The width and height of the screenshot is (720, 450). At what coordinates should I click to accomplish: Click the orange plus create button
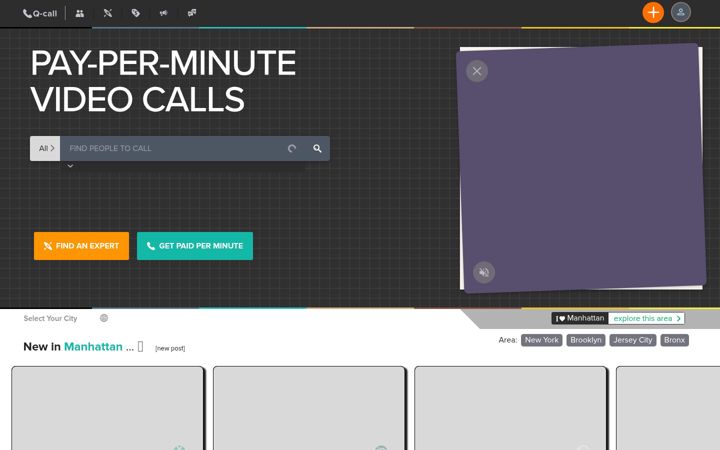[653, 12]
